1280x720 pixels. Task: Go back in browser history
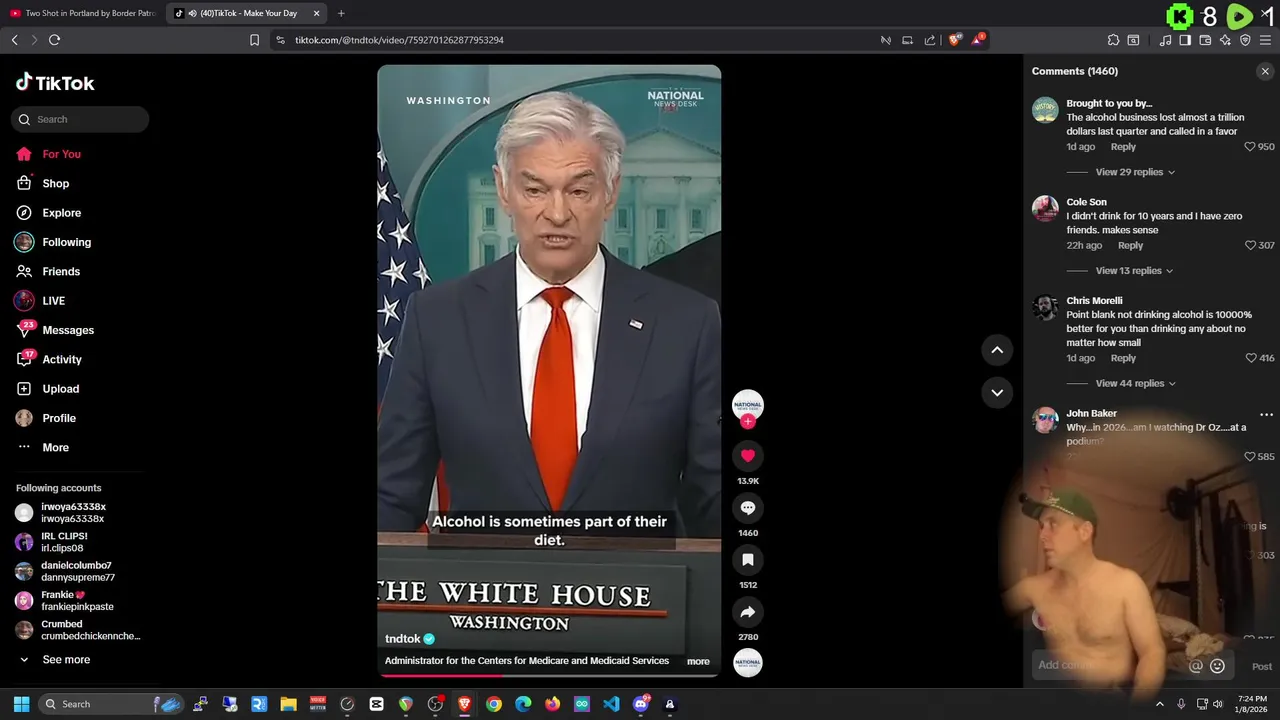click(x=14, y=40)
